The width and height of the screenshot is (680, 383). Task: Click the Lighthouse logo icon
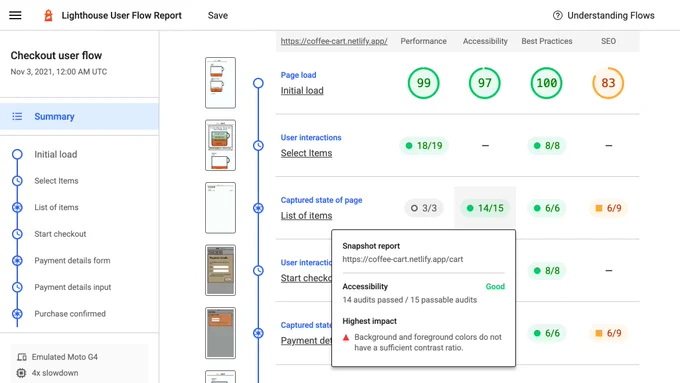(x=48, y=15)
